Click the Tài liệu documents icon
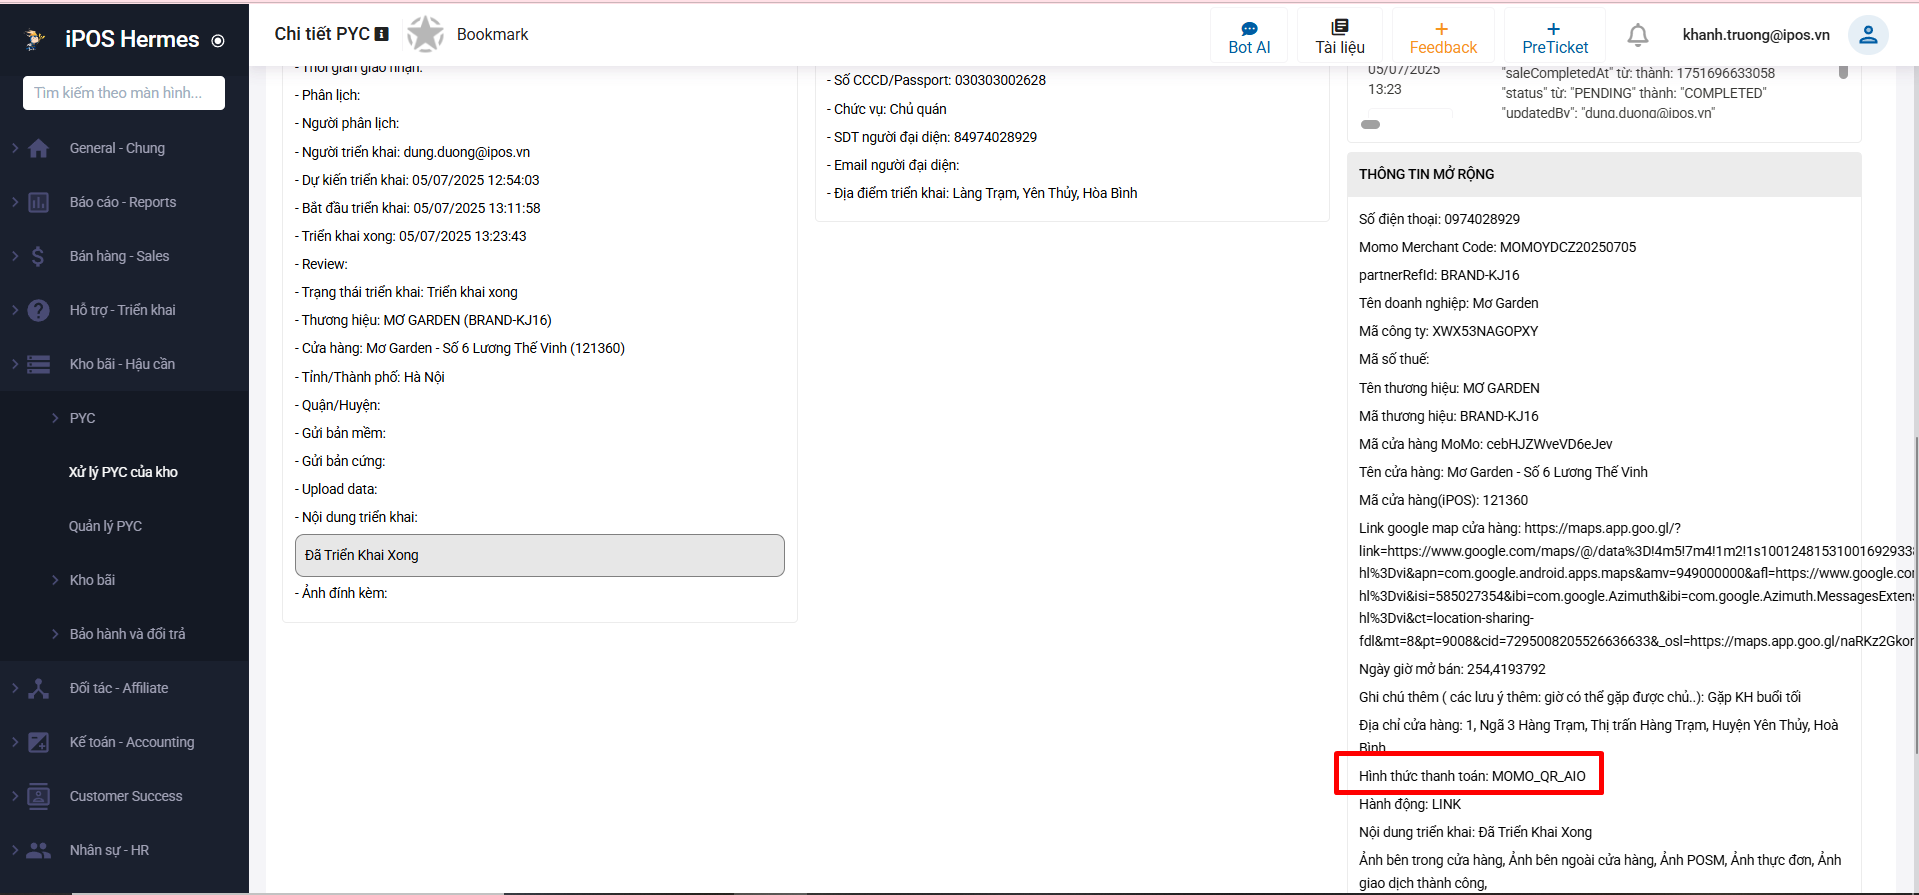Screen dimensions: 1919x895 point(1340,27)
